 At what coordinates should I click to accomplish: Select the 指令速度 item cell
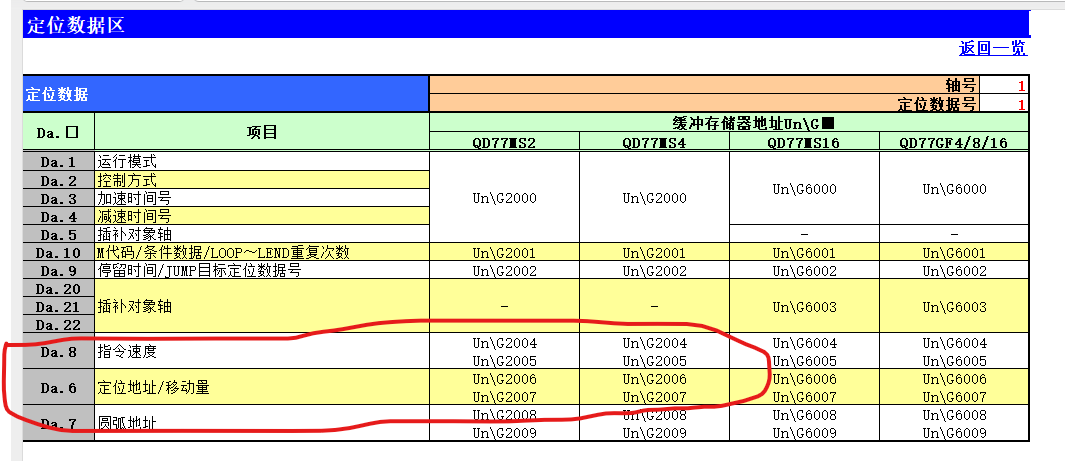pos(261,351)
